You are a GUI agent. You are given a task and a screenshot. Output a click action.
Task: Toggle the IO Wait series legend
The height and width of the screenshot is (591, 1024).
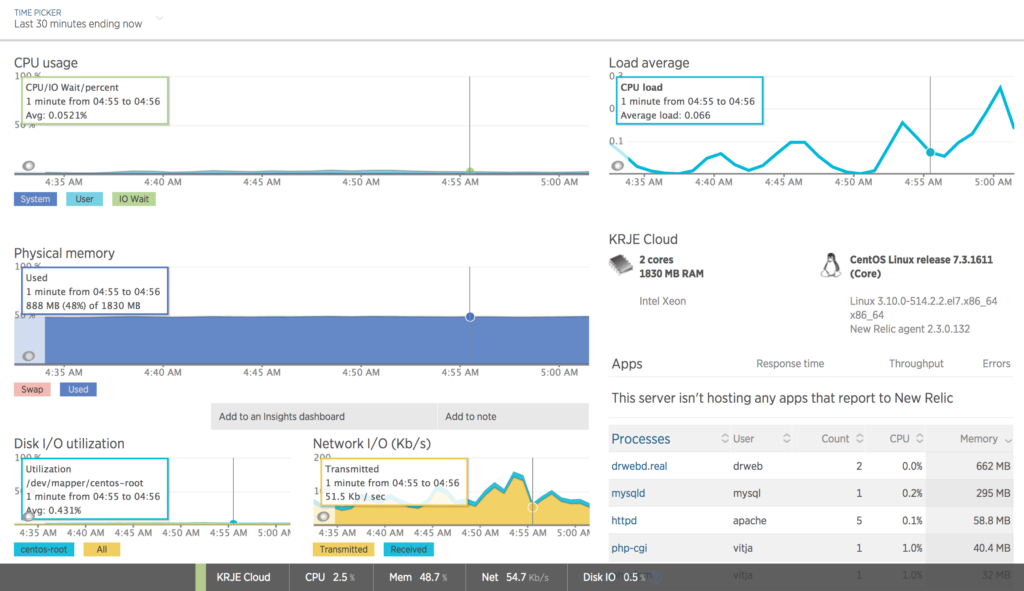coord(134,199)
